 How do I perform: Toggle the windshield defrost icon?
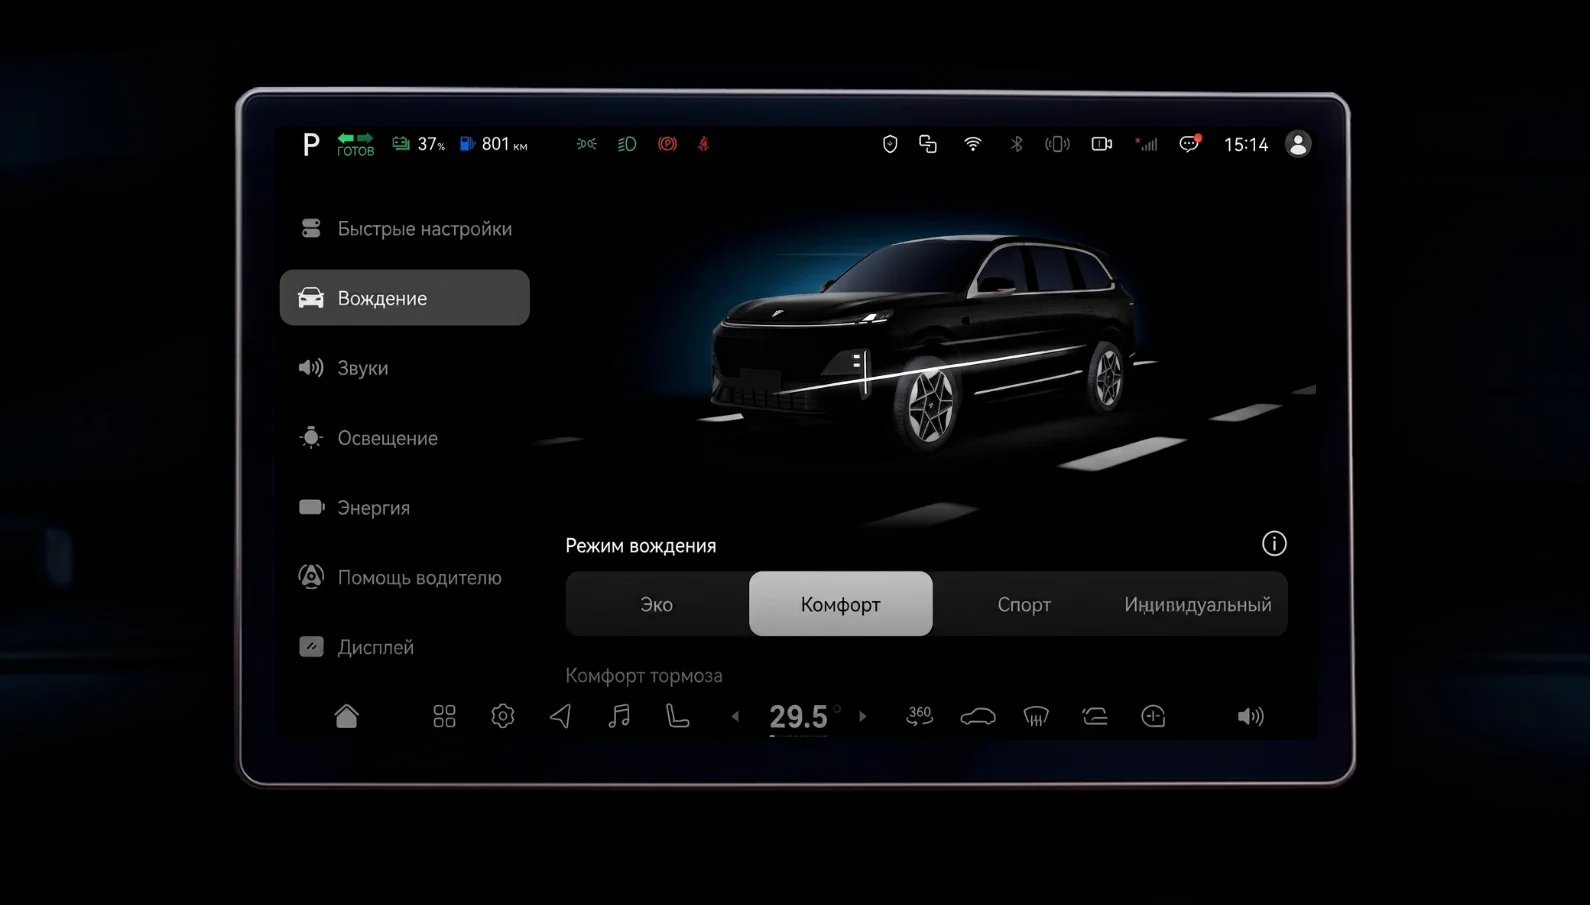coord(1036,716)
